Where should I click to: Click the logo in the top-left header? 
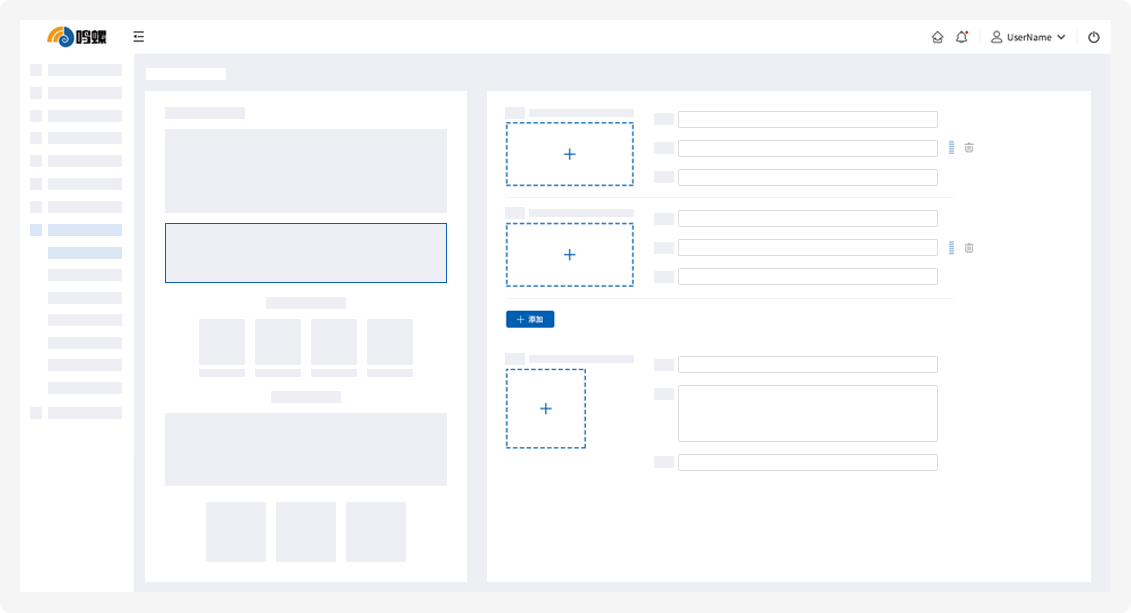pyautogui.click(x=77, y=37)
